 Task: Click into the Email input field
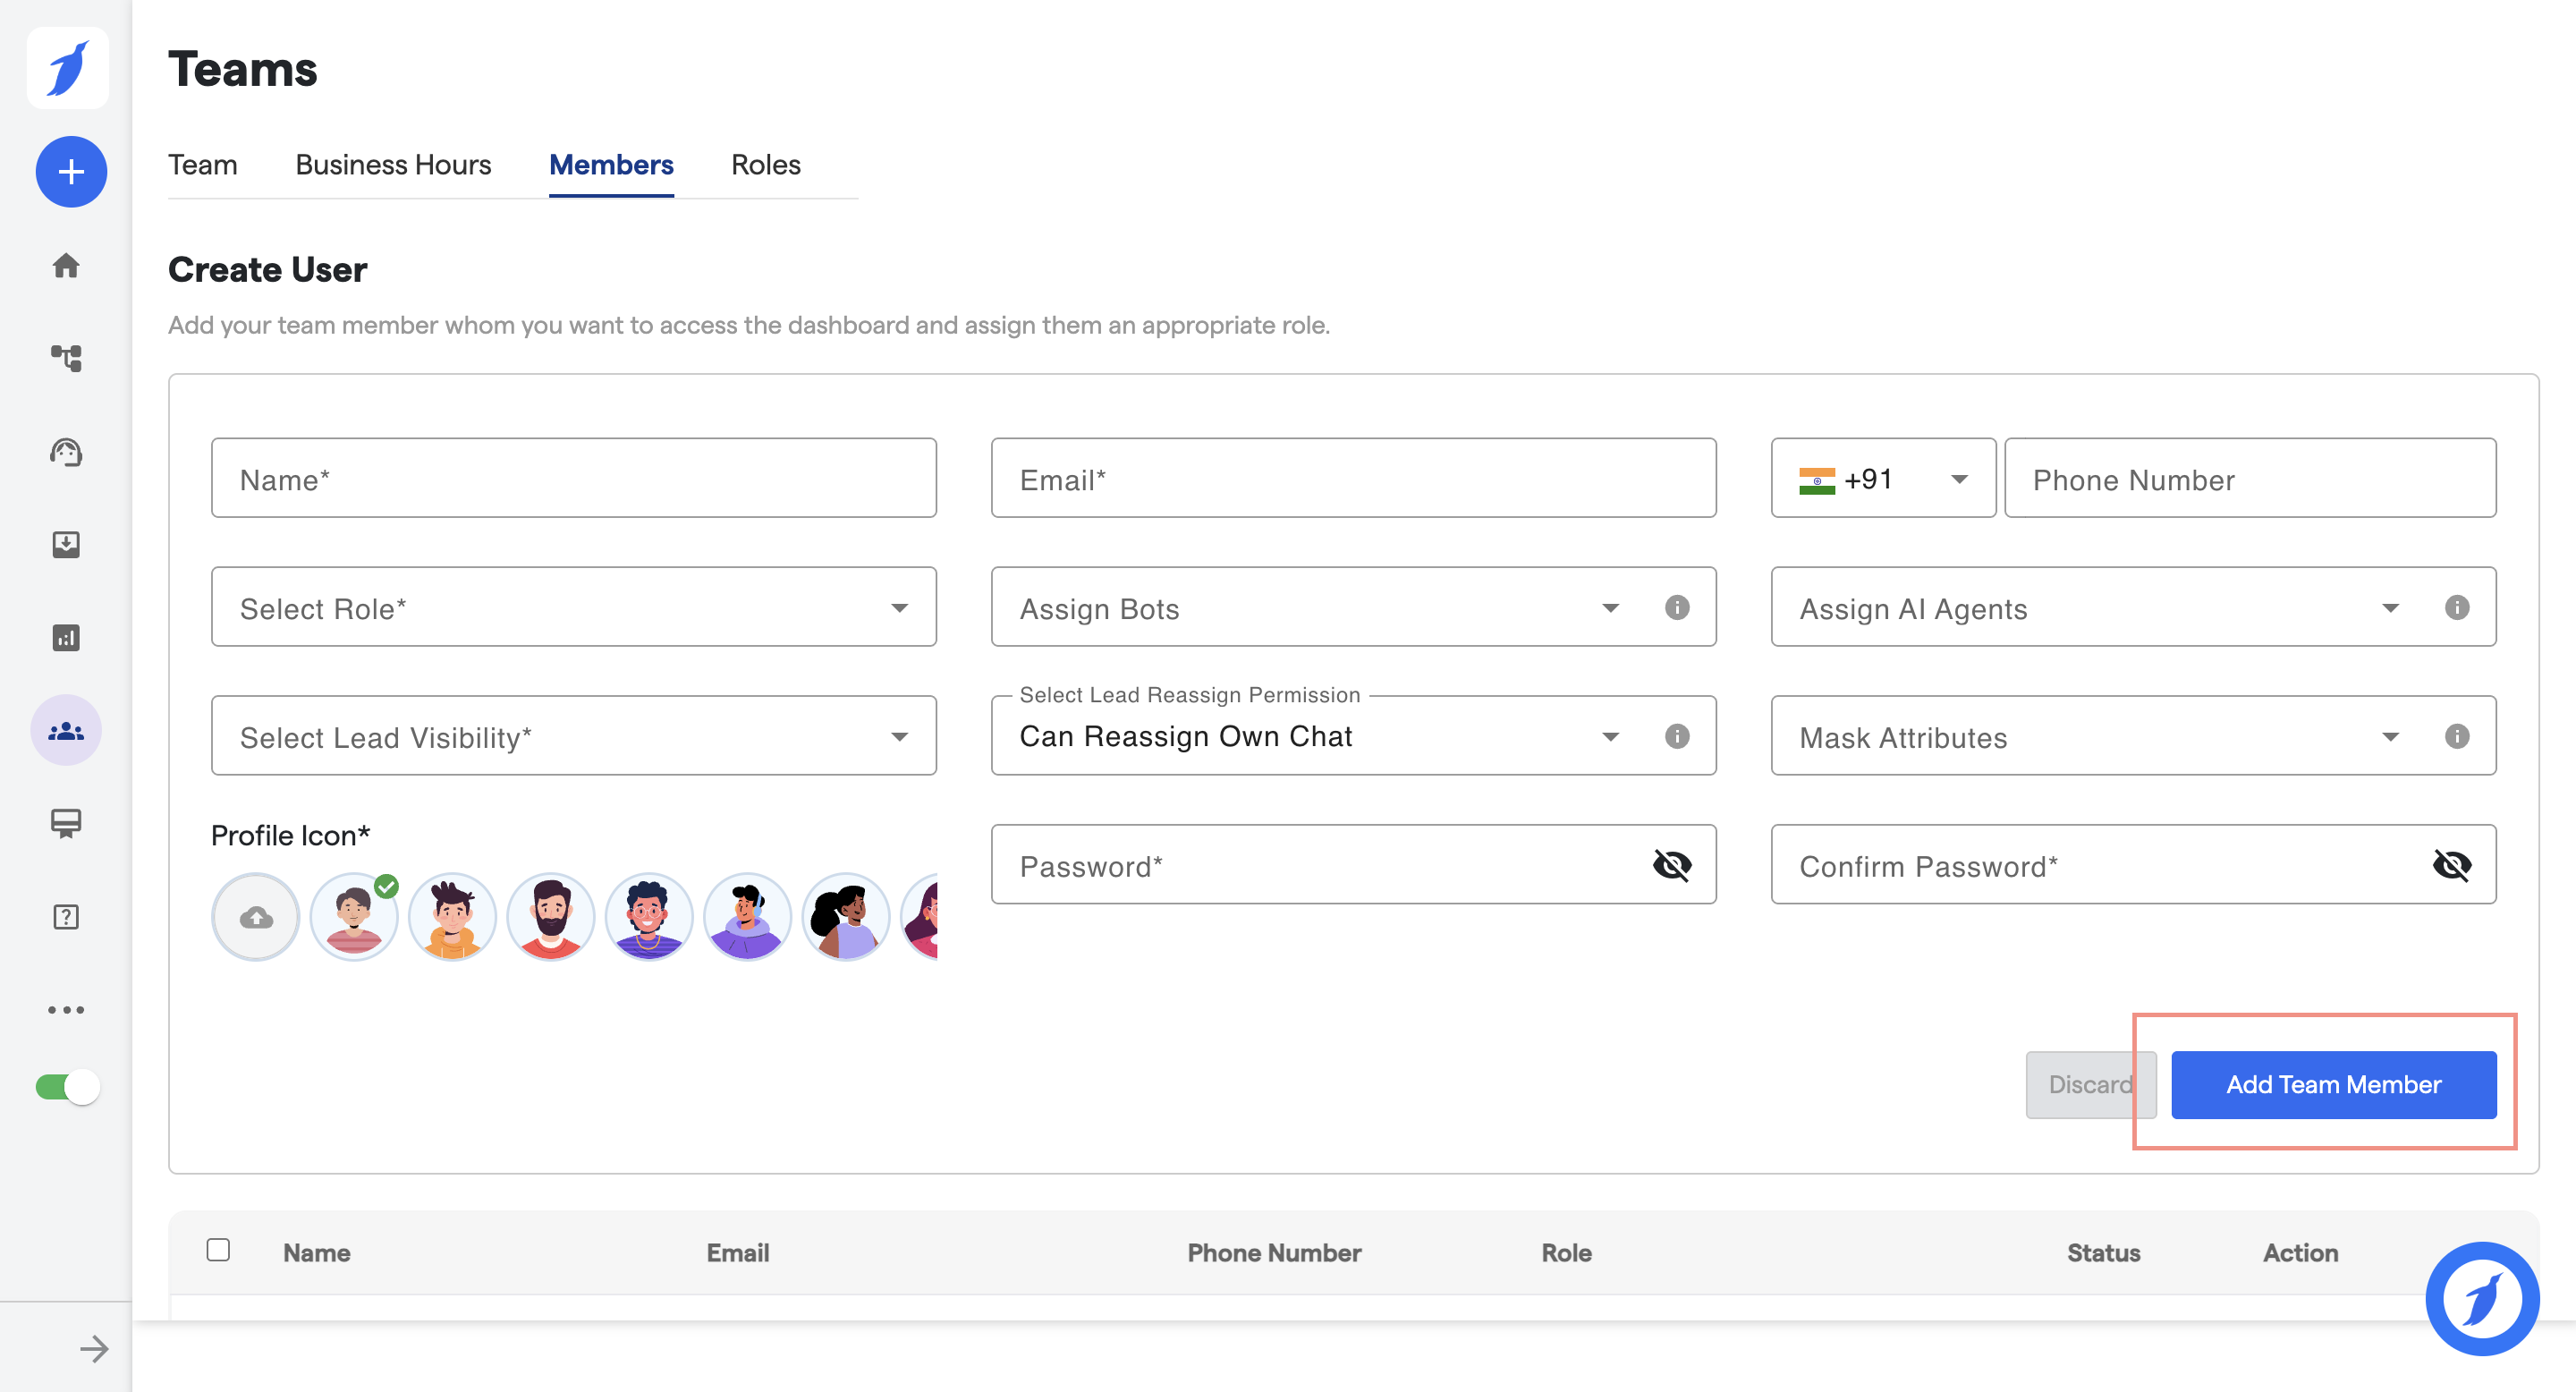[x=1352, y=479]
